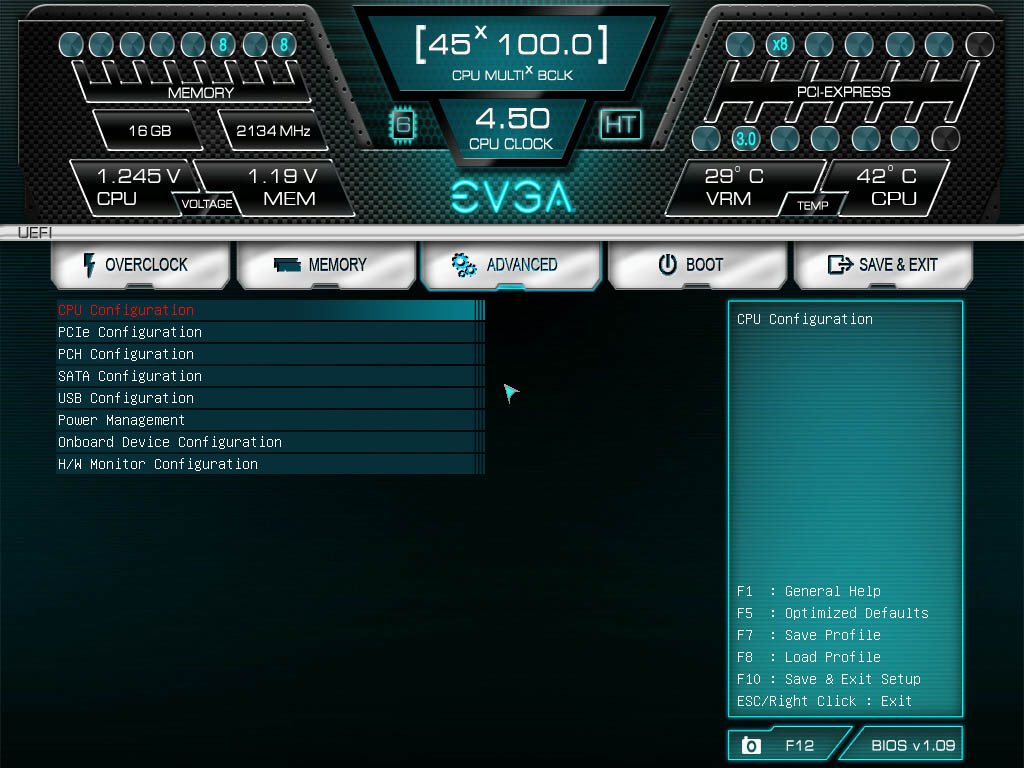
Task: Click the F8 Load Profile hint
Action: pyautogui.click(x=808, y=657)
